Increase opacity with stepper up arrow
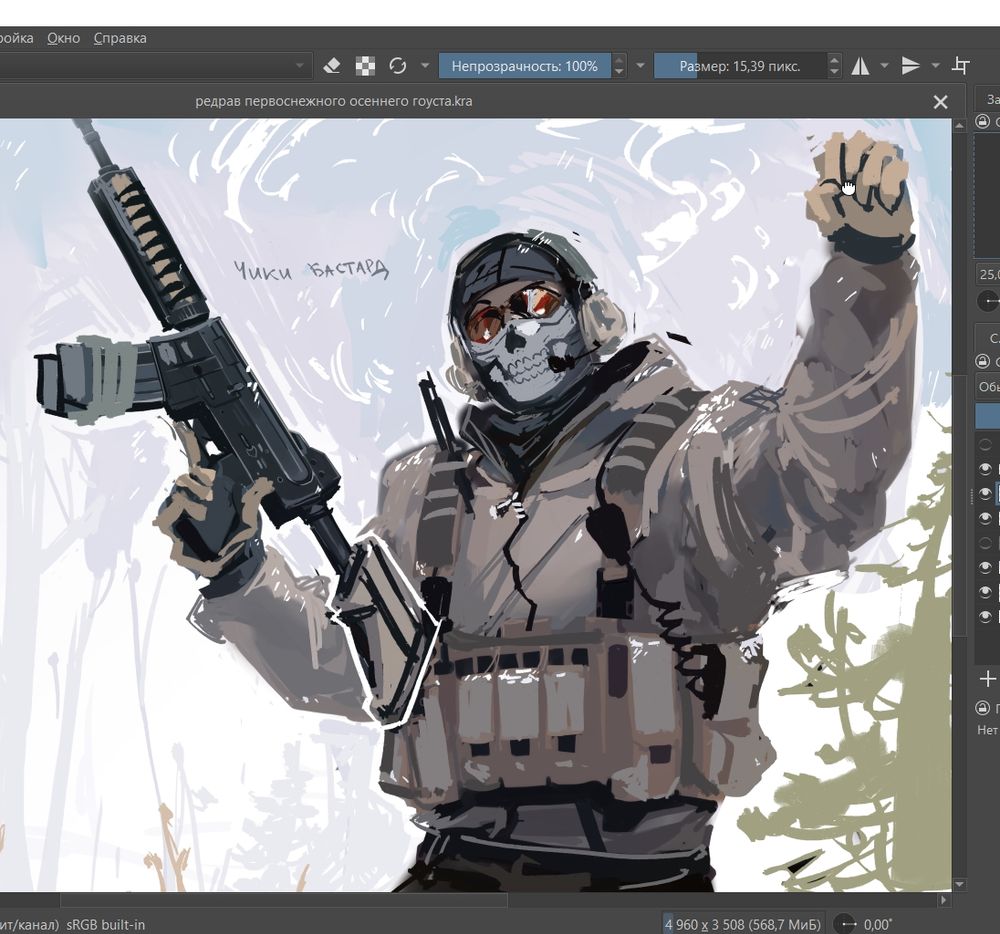The width and height of the screenshot is (1000, 934). pos(619,60)
